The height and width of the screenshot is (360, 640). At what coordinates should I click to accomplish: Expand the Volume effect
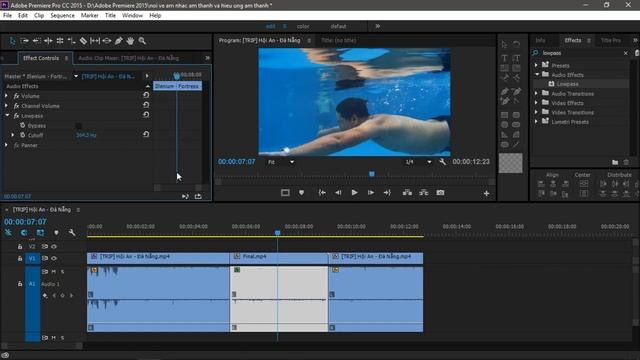6,96
